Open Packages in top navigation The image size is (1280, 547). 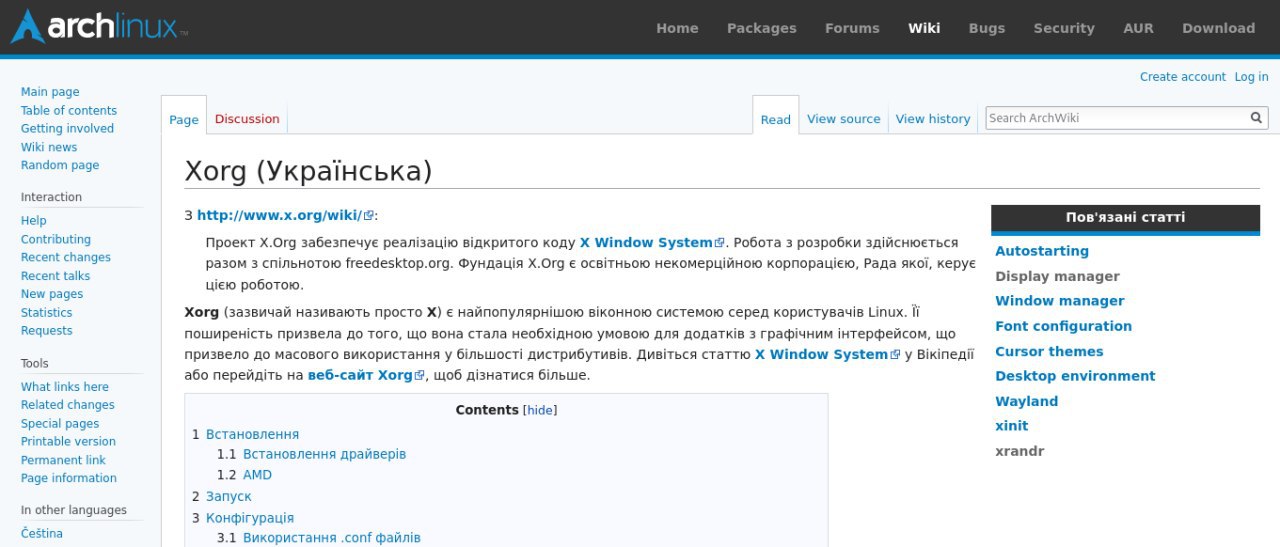click(762, 28)
